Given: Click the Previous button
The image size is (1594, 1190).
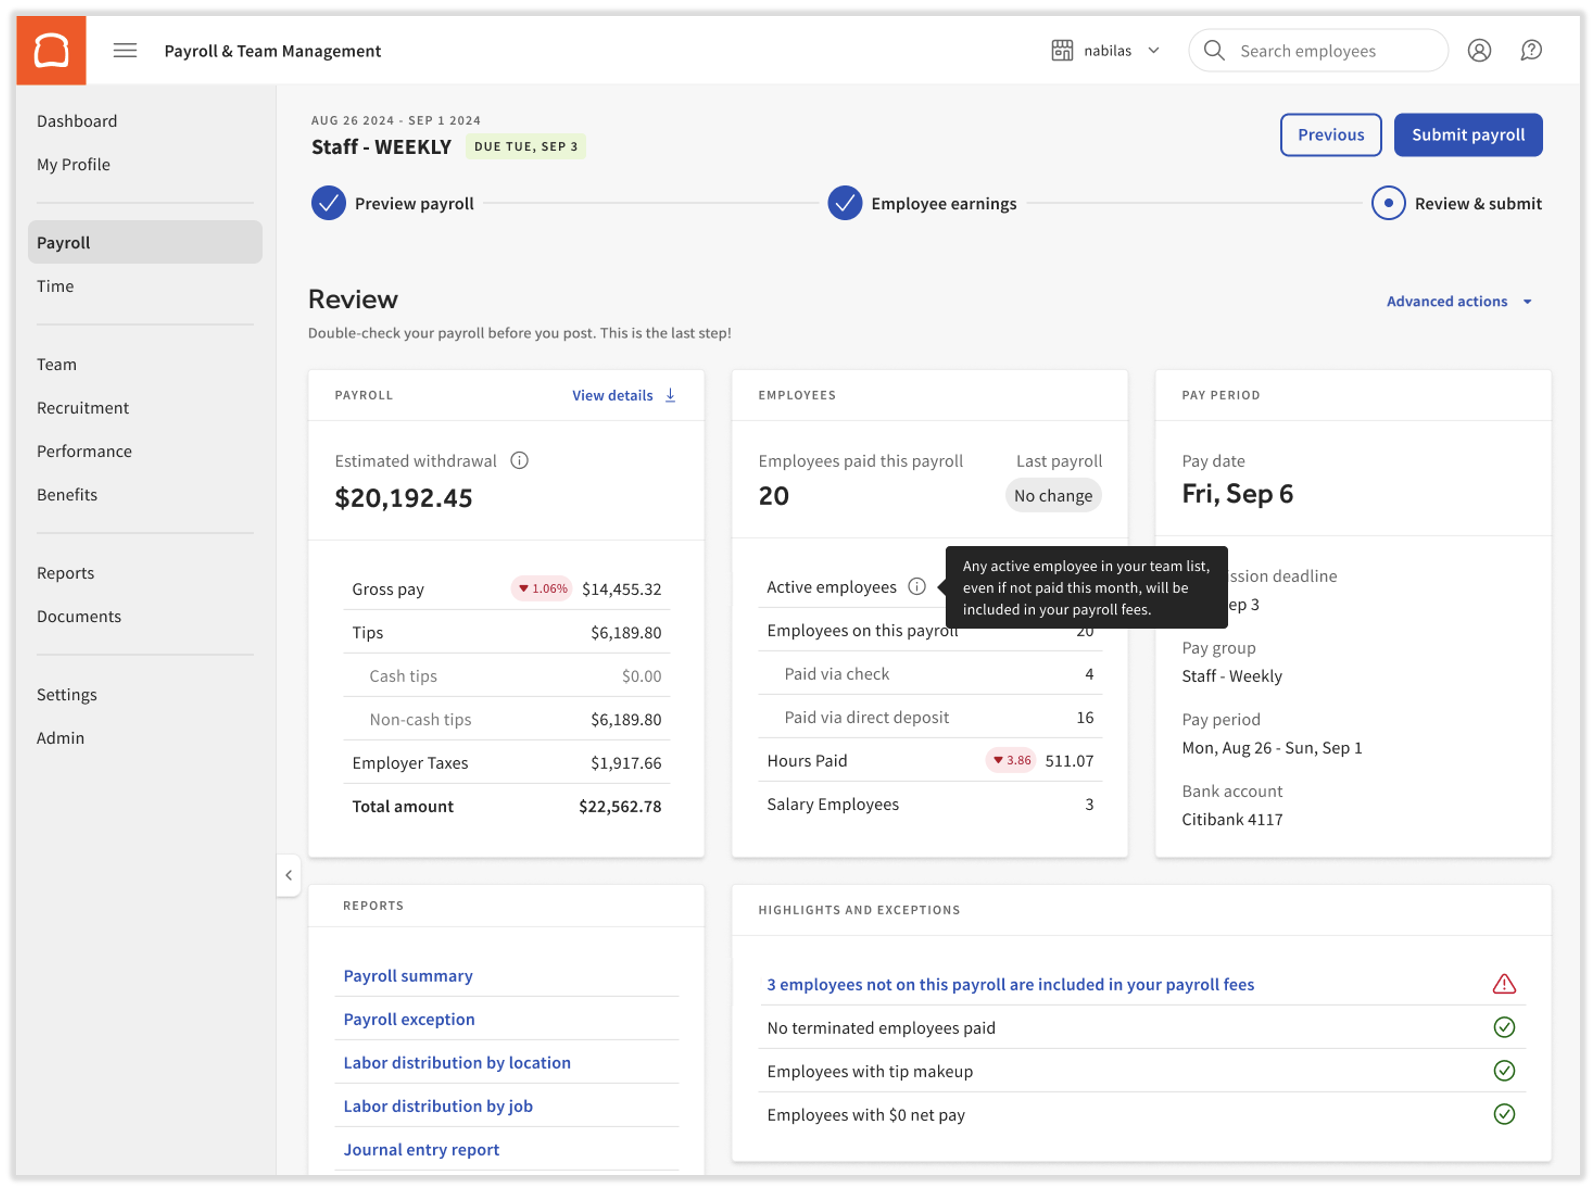Looking at the screenshot, I should pyautogui.click(x=1330, y=135).
